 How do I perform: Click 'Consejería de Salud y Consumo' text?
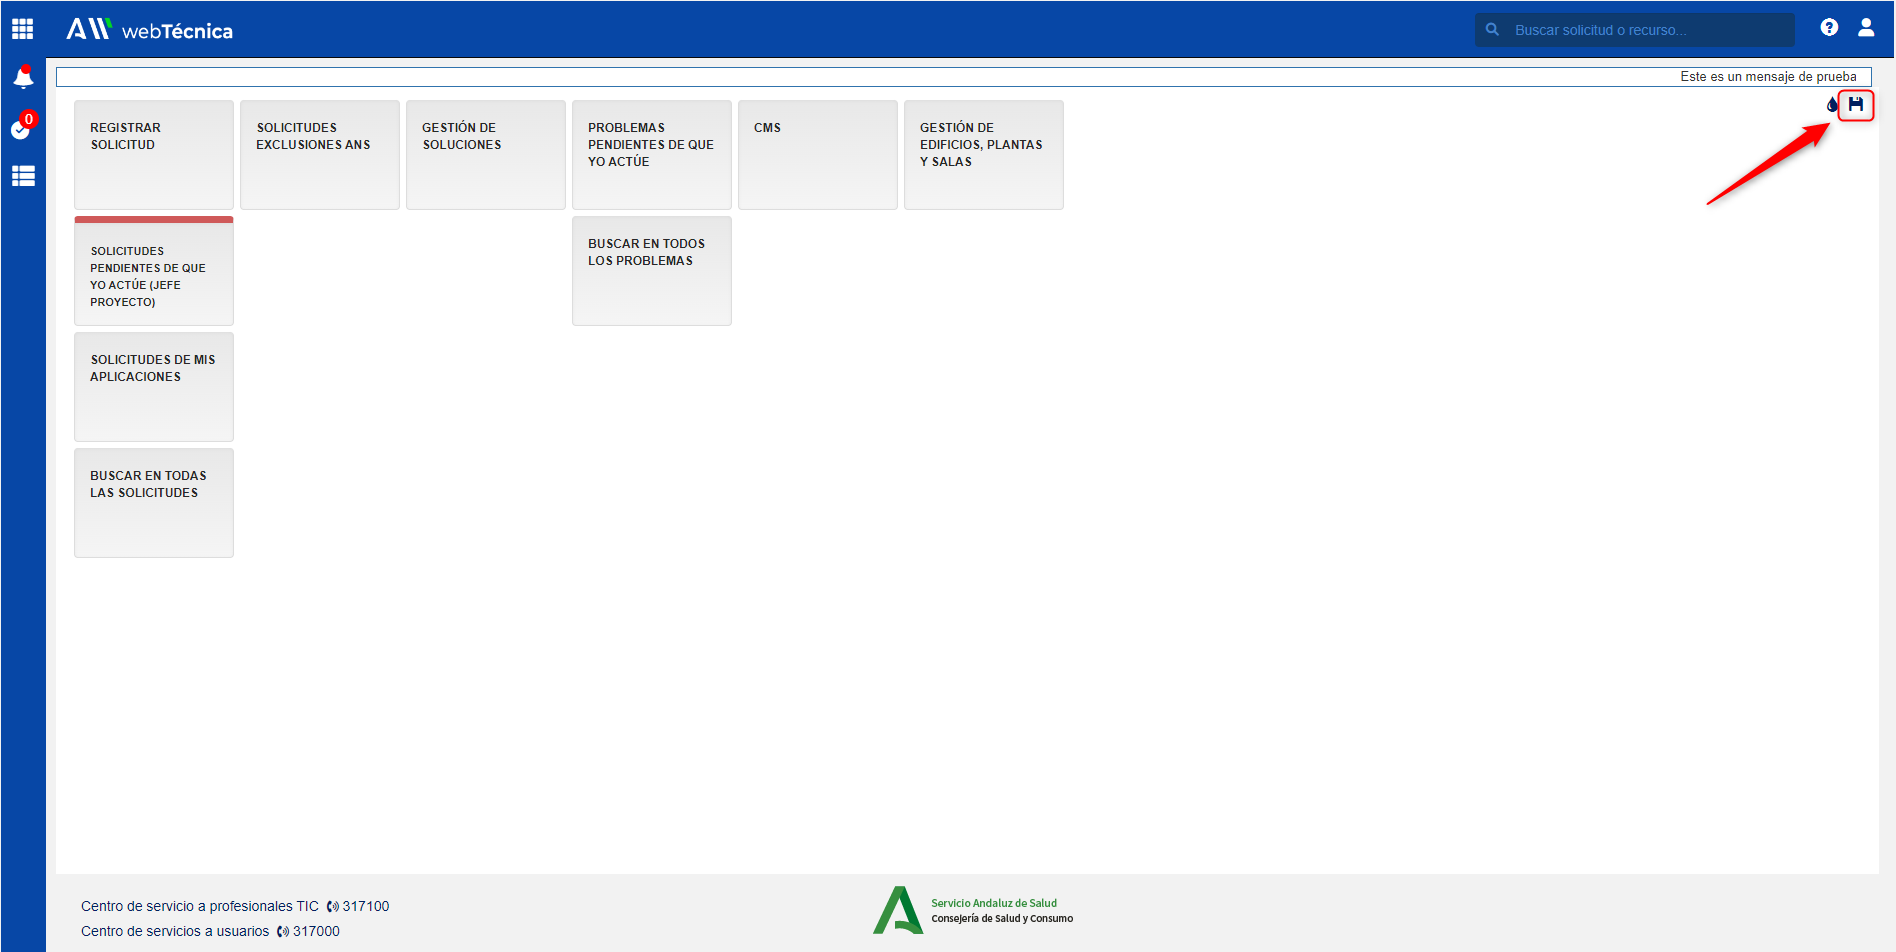[1002, 918]
